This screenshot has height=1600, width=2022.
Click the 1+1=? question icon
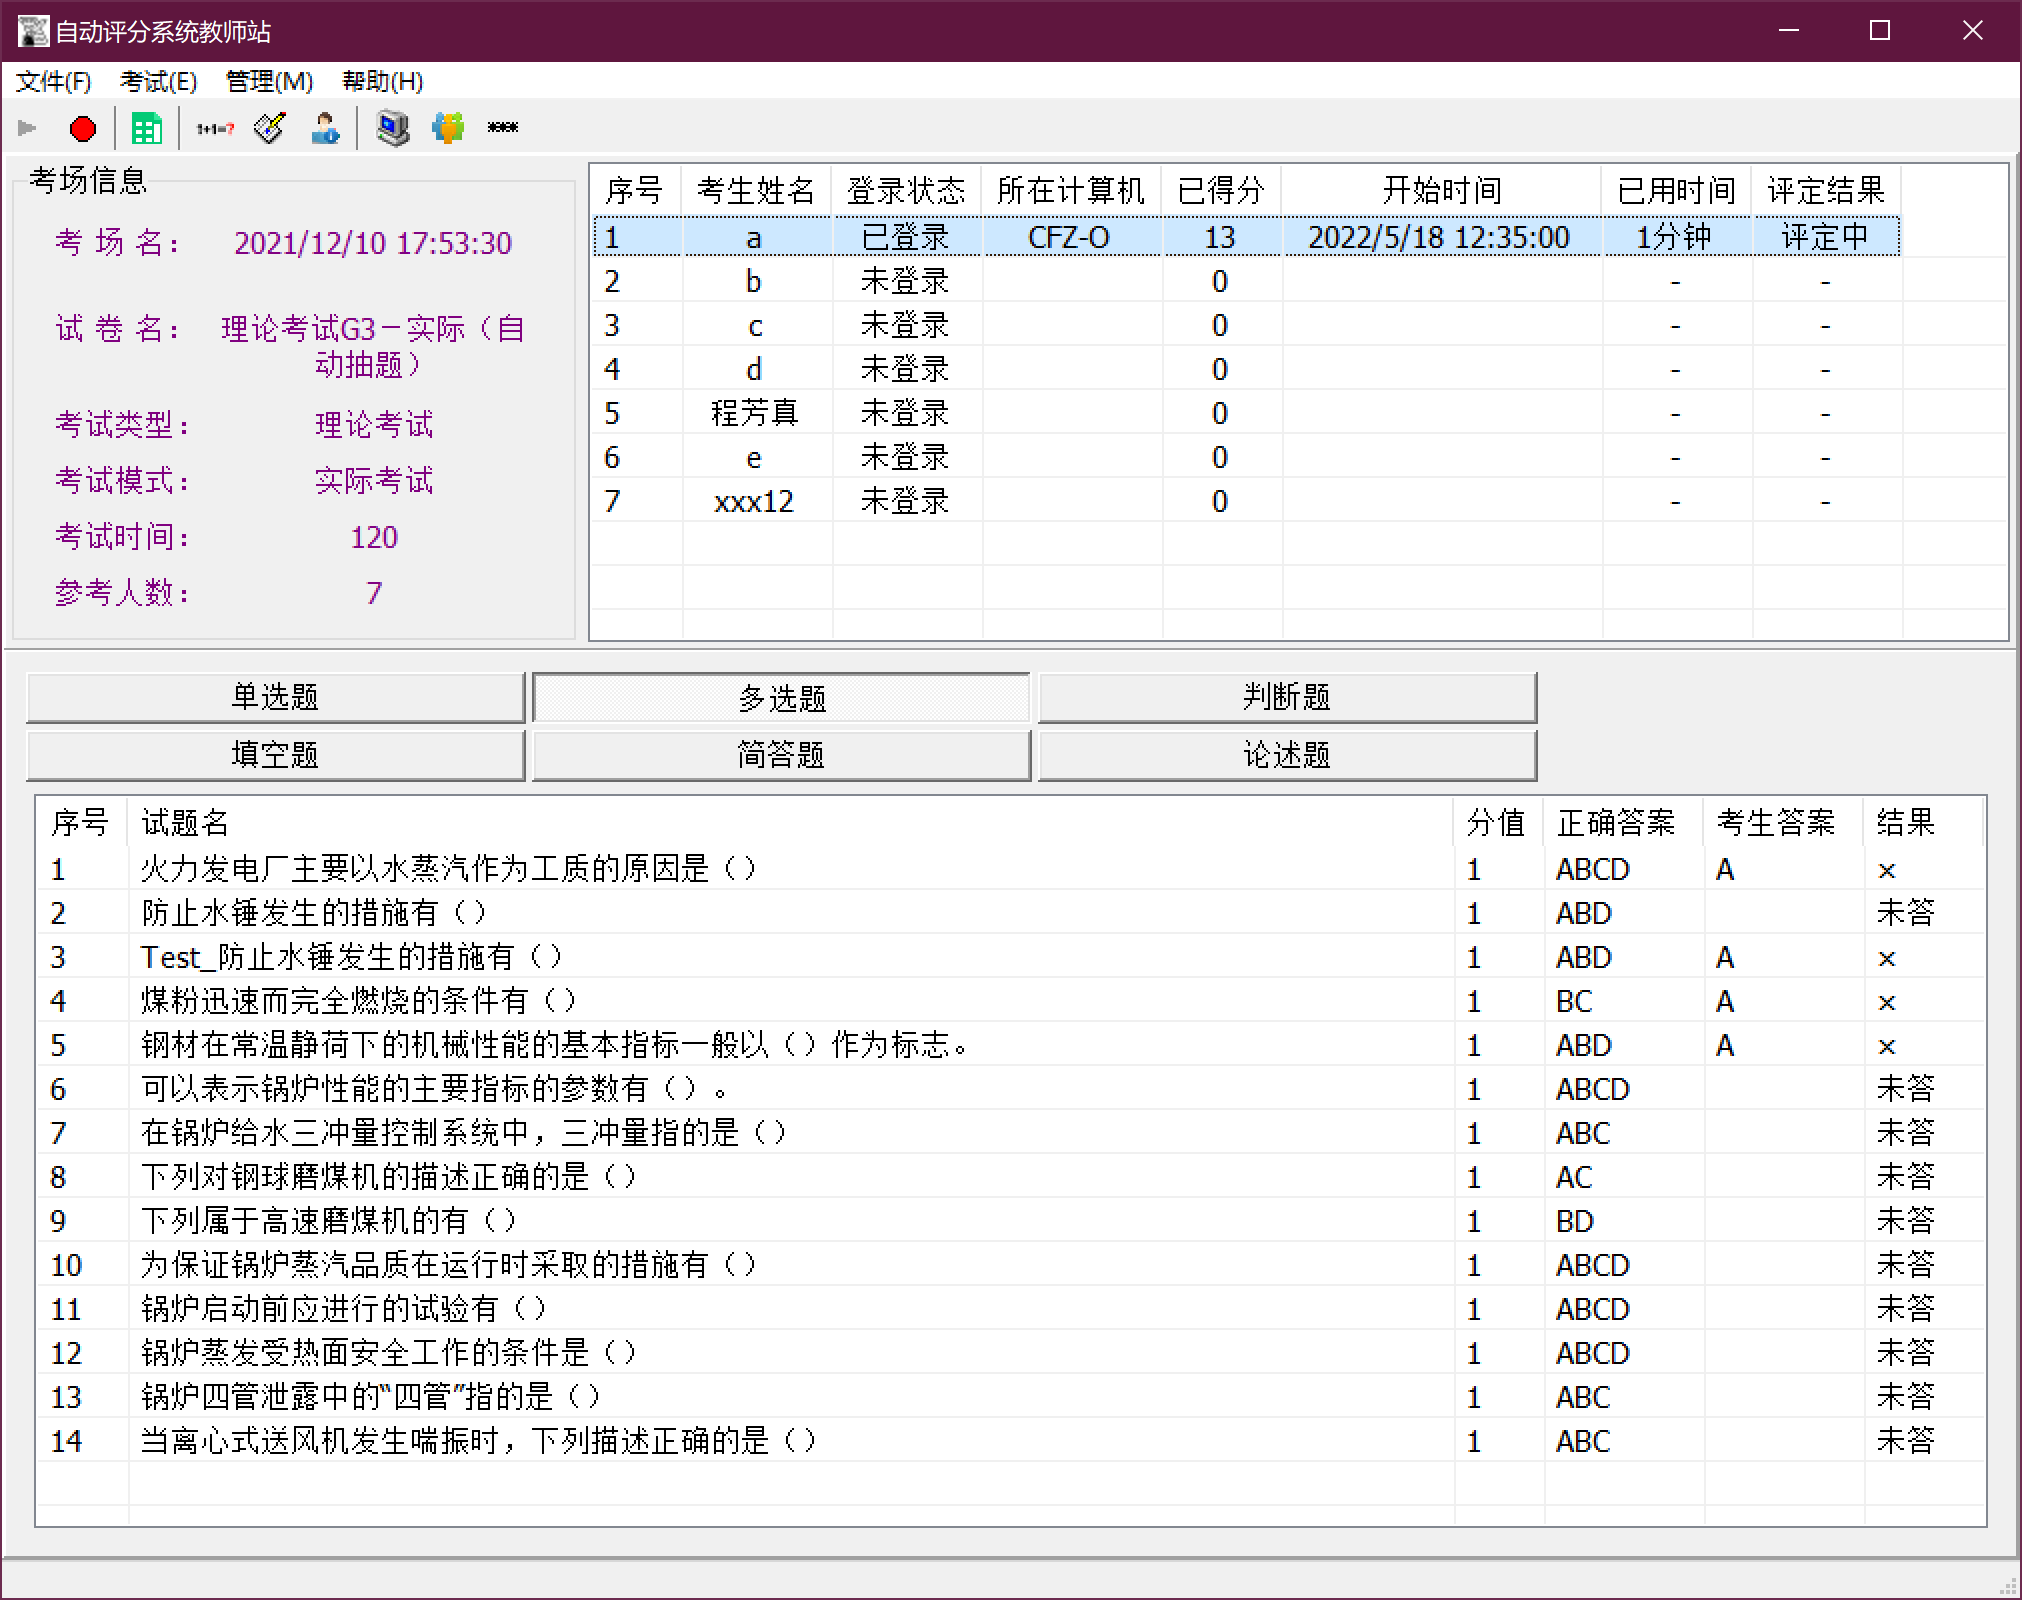(215, 129)
